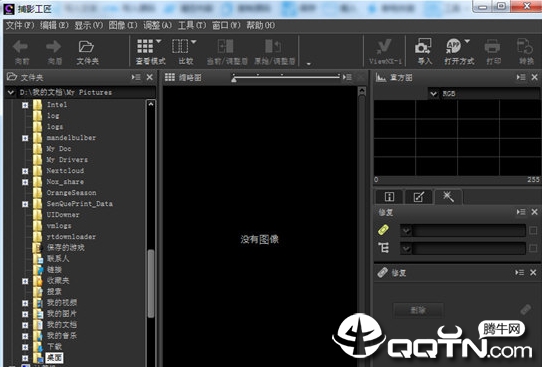Open the 缩略图 panel options menu icon
This screenshot has width=542, height=367.
(347, 77)
